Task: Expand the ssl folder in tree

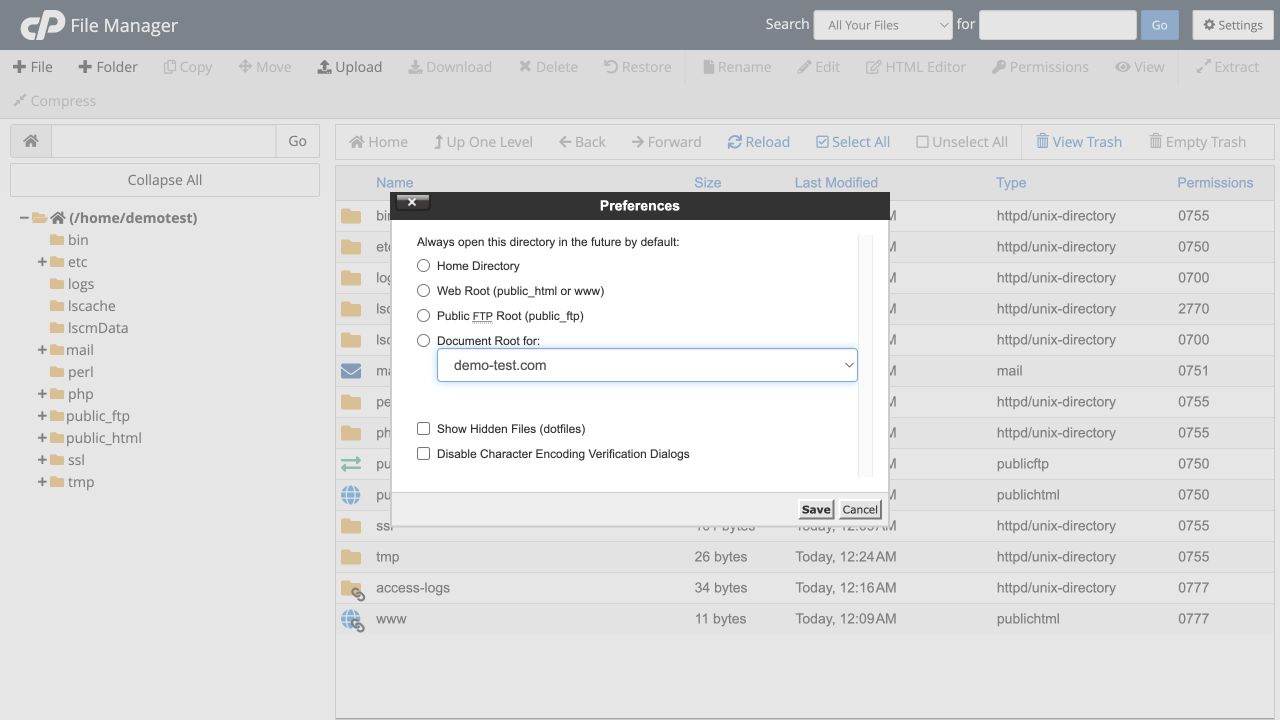Action: pyautogui.click(x=43, y=460)
